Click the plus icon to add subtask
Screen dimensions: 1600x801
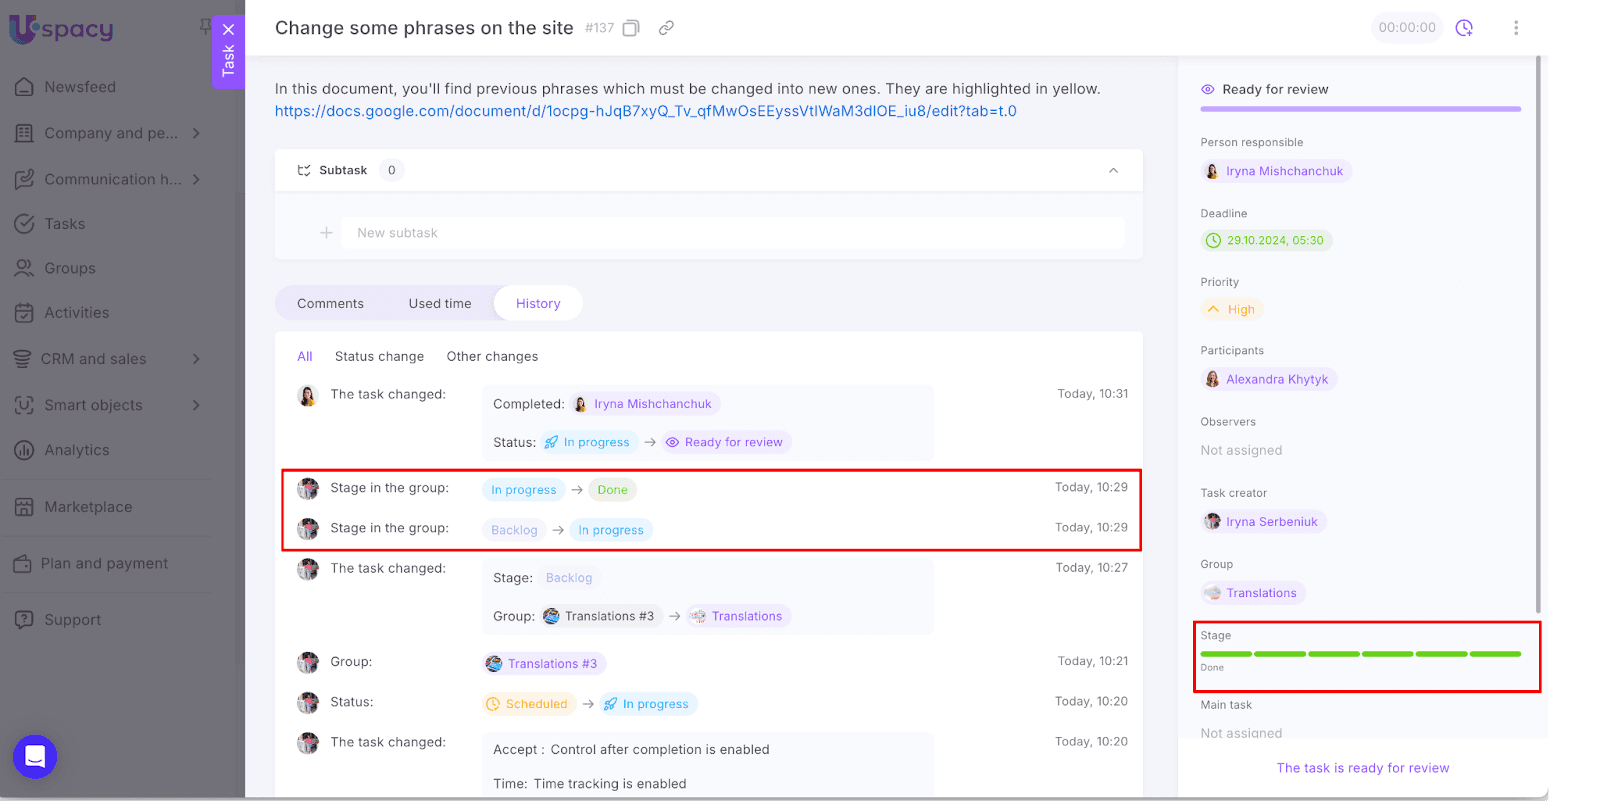[326, 233]
